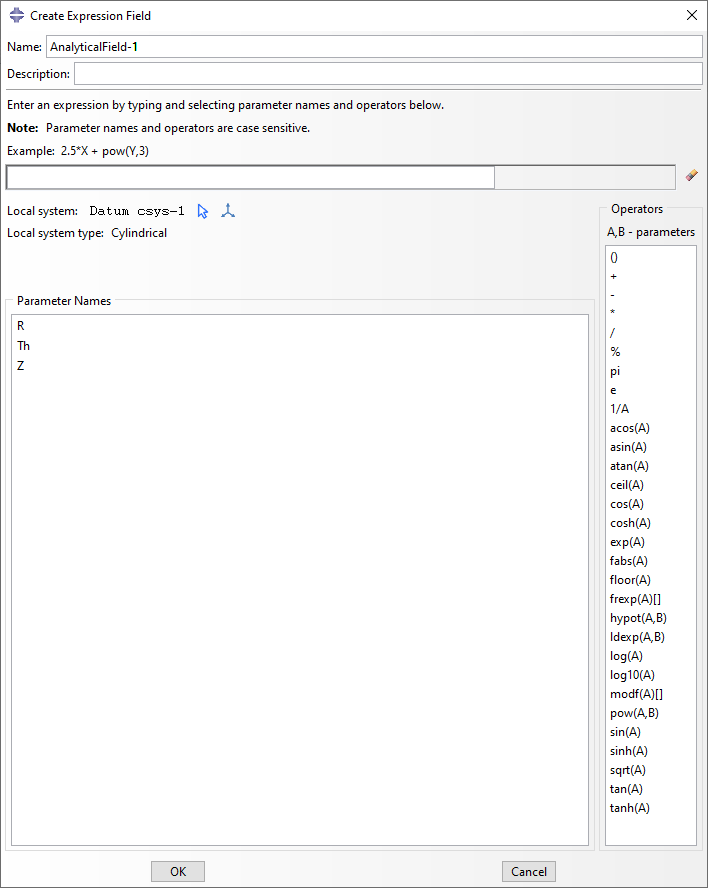Select the exp(A) function
The image size is (708, 888).
tap(627, 542)
